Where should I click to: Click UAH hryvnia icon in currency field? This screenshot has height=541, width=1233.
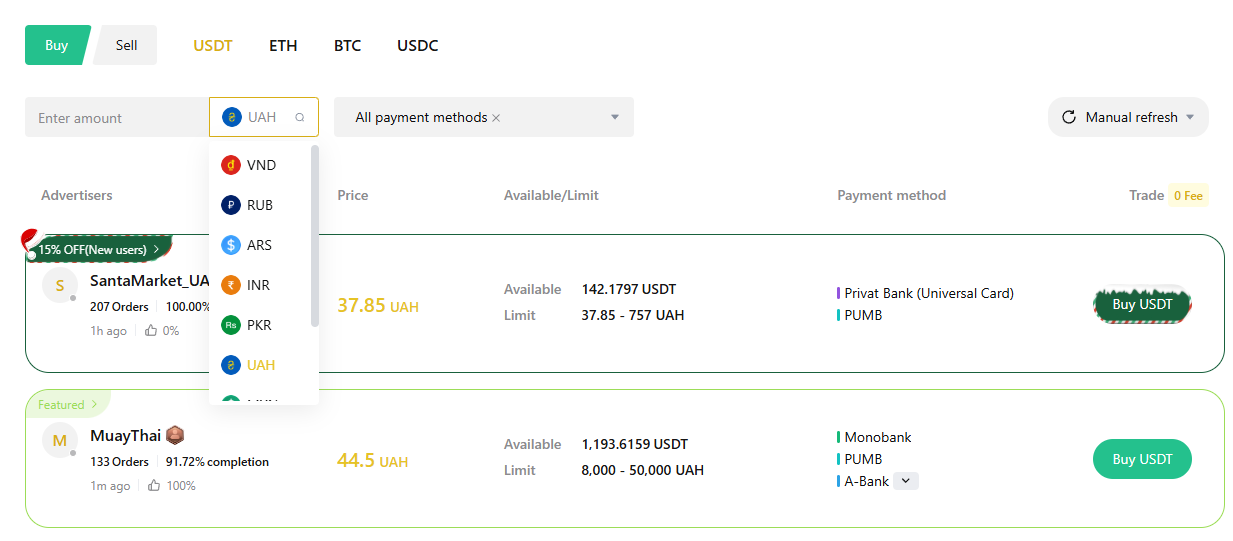232,117
